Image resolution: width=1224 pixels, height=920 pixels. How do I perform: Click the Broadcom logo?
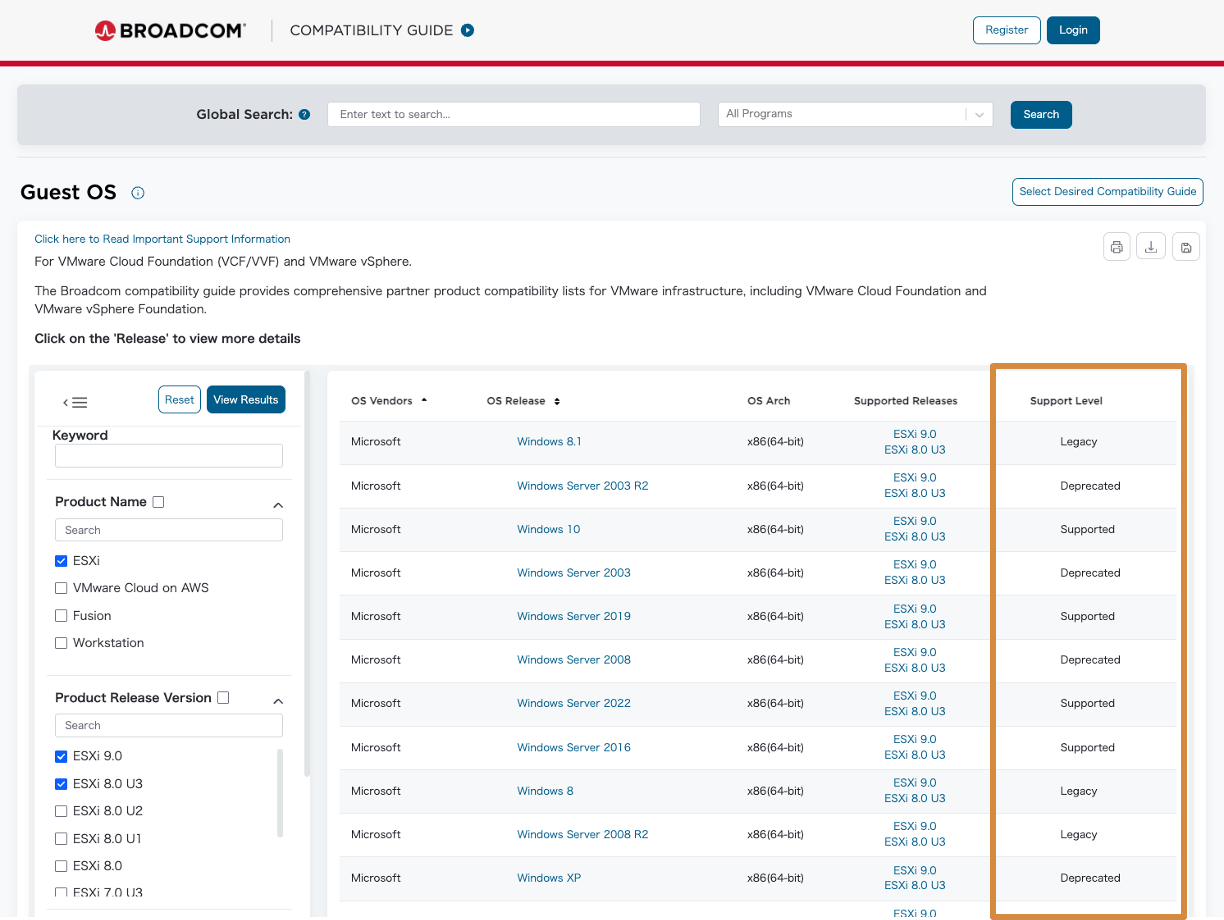pos(168,30)
